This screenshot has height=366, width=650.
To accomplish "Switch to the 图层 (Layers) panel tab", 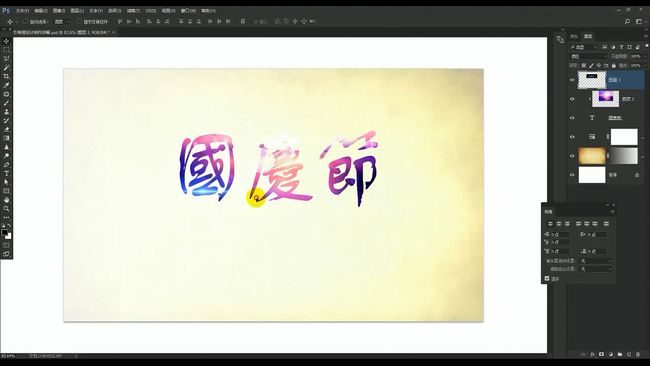I will click(588, 36).
